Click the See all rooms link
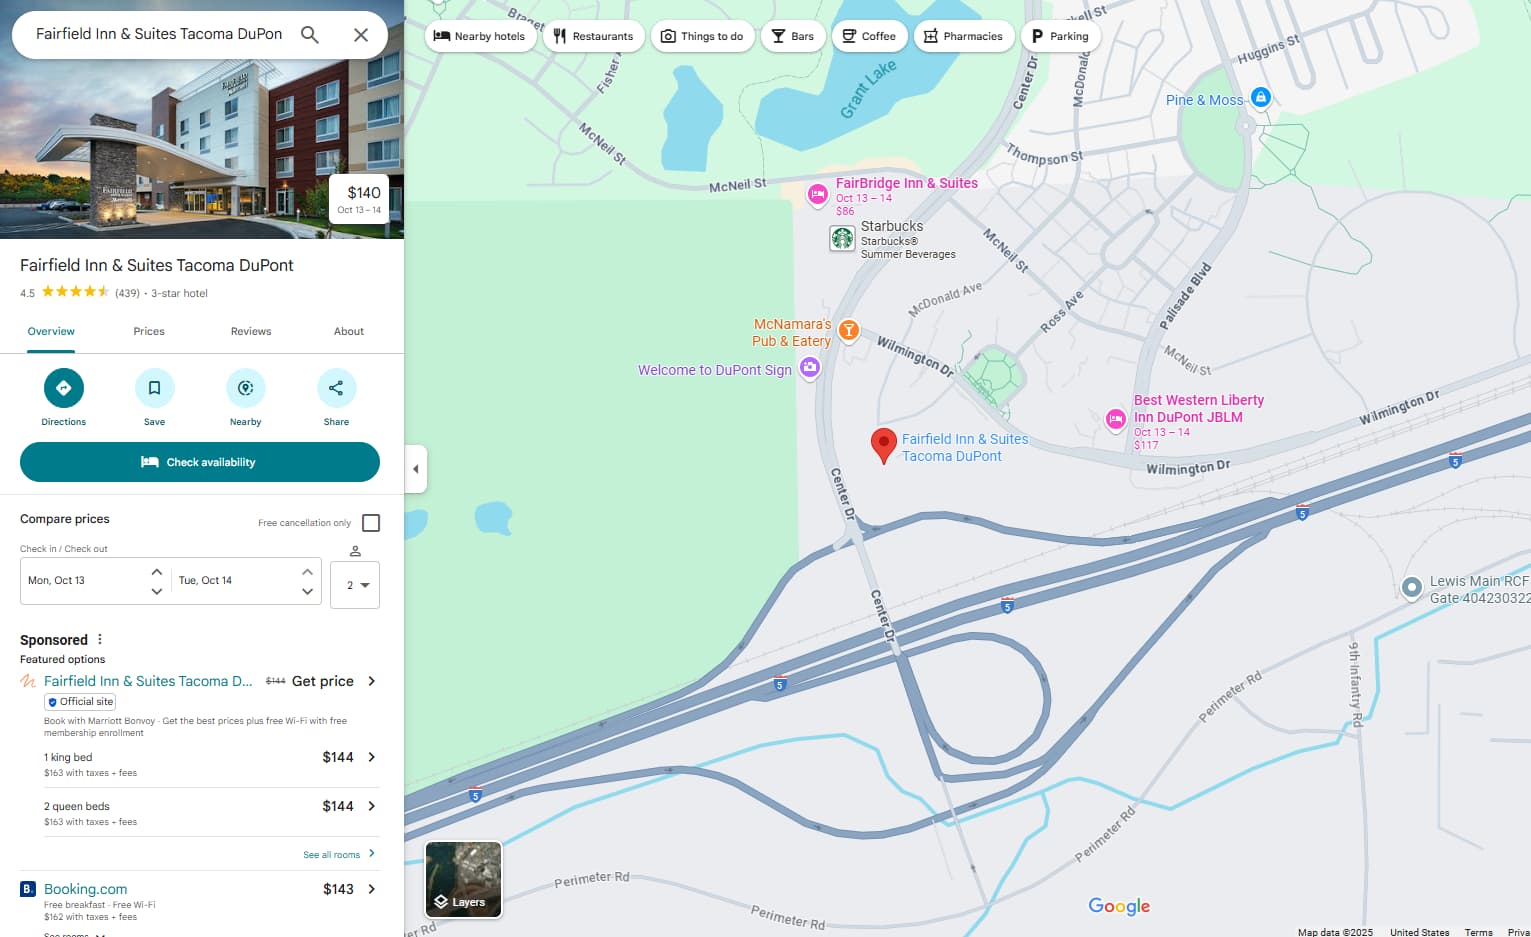The width and height of the screenshot is (1531, 937). coord(339,855)
